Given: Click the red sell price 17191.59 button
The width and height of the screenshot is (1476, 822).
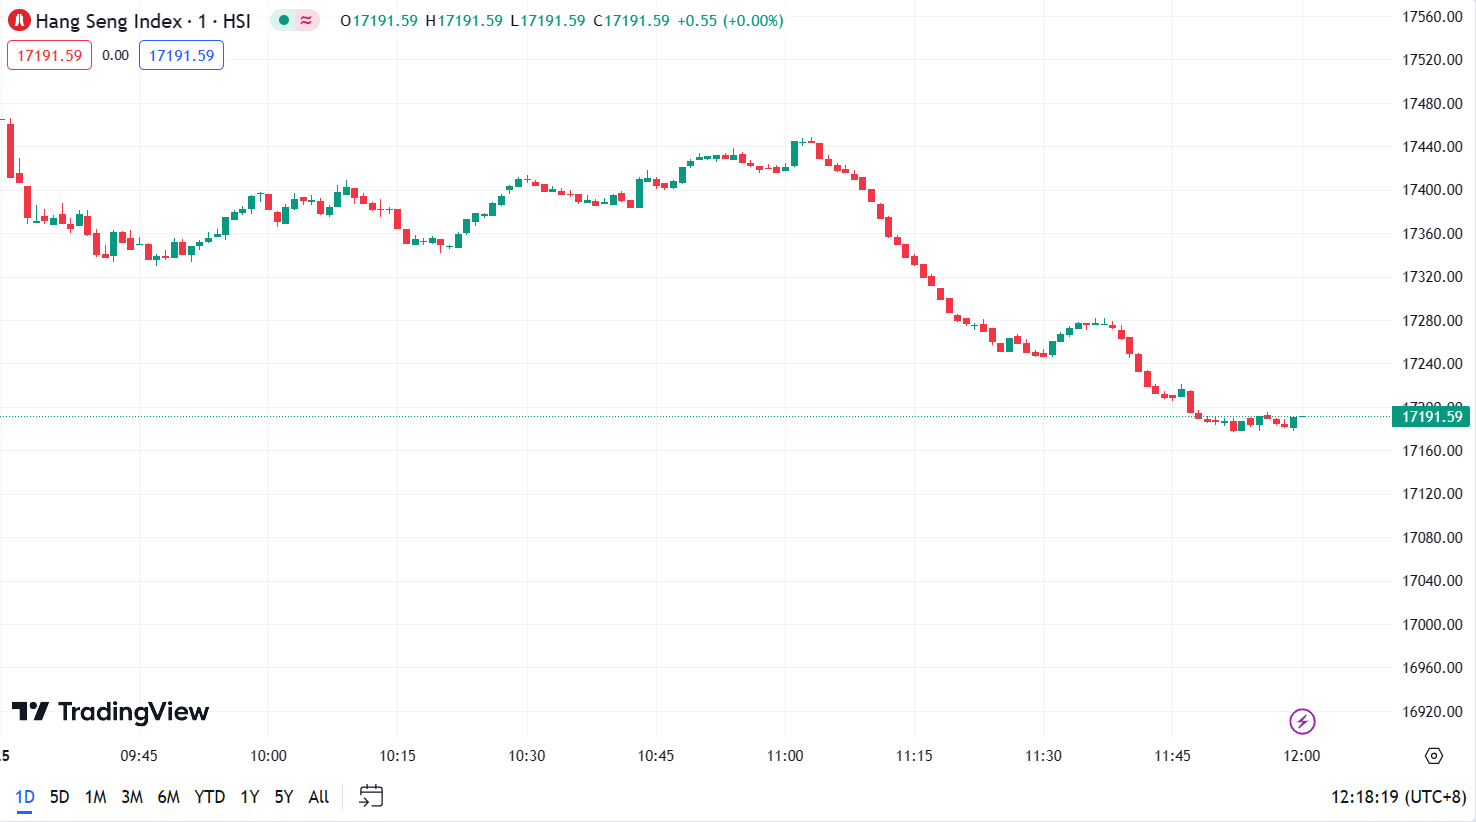Looking at the screenshot, I should coord(49,56).
